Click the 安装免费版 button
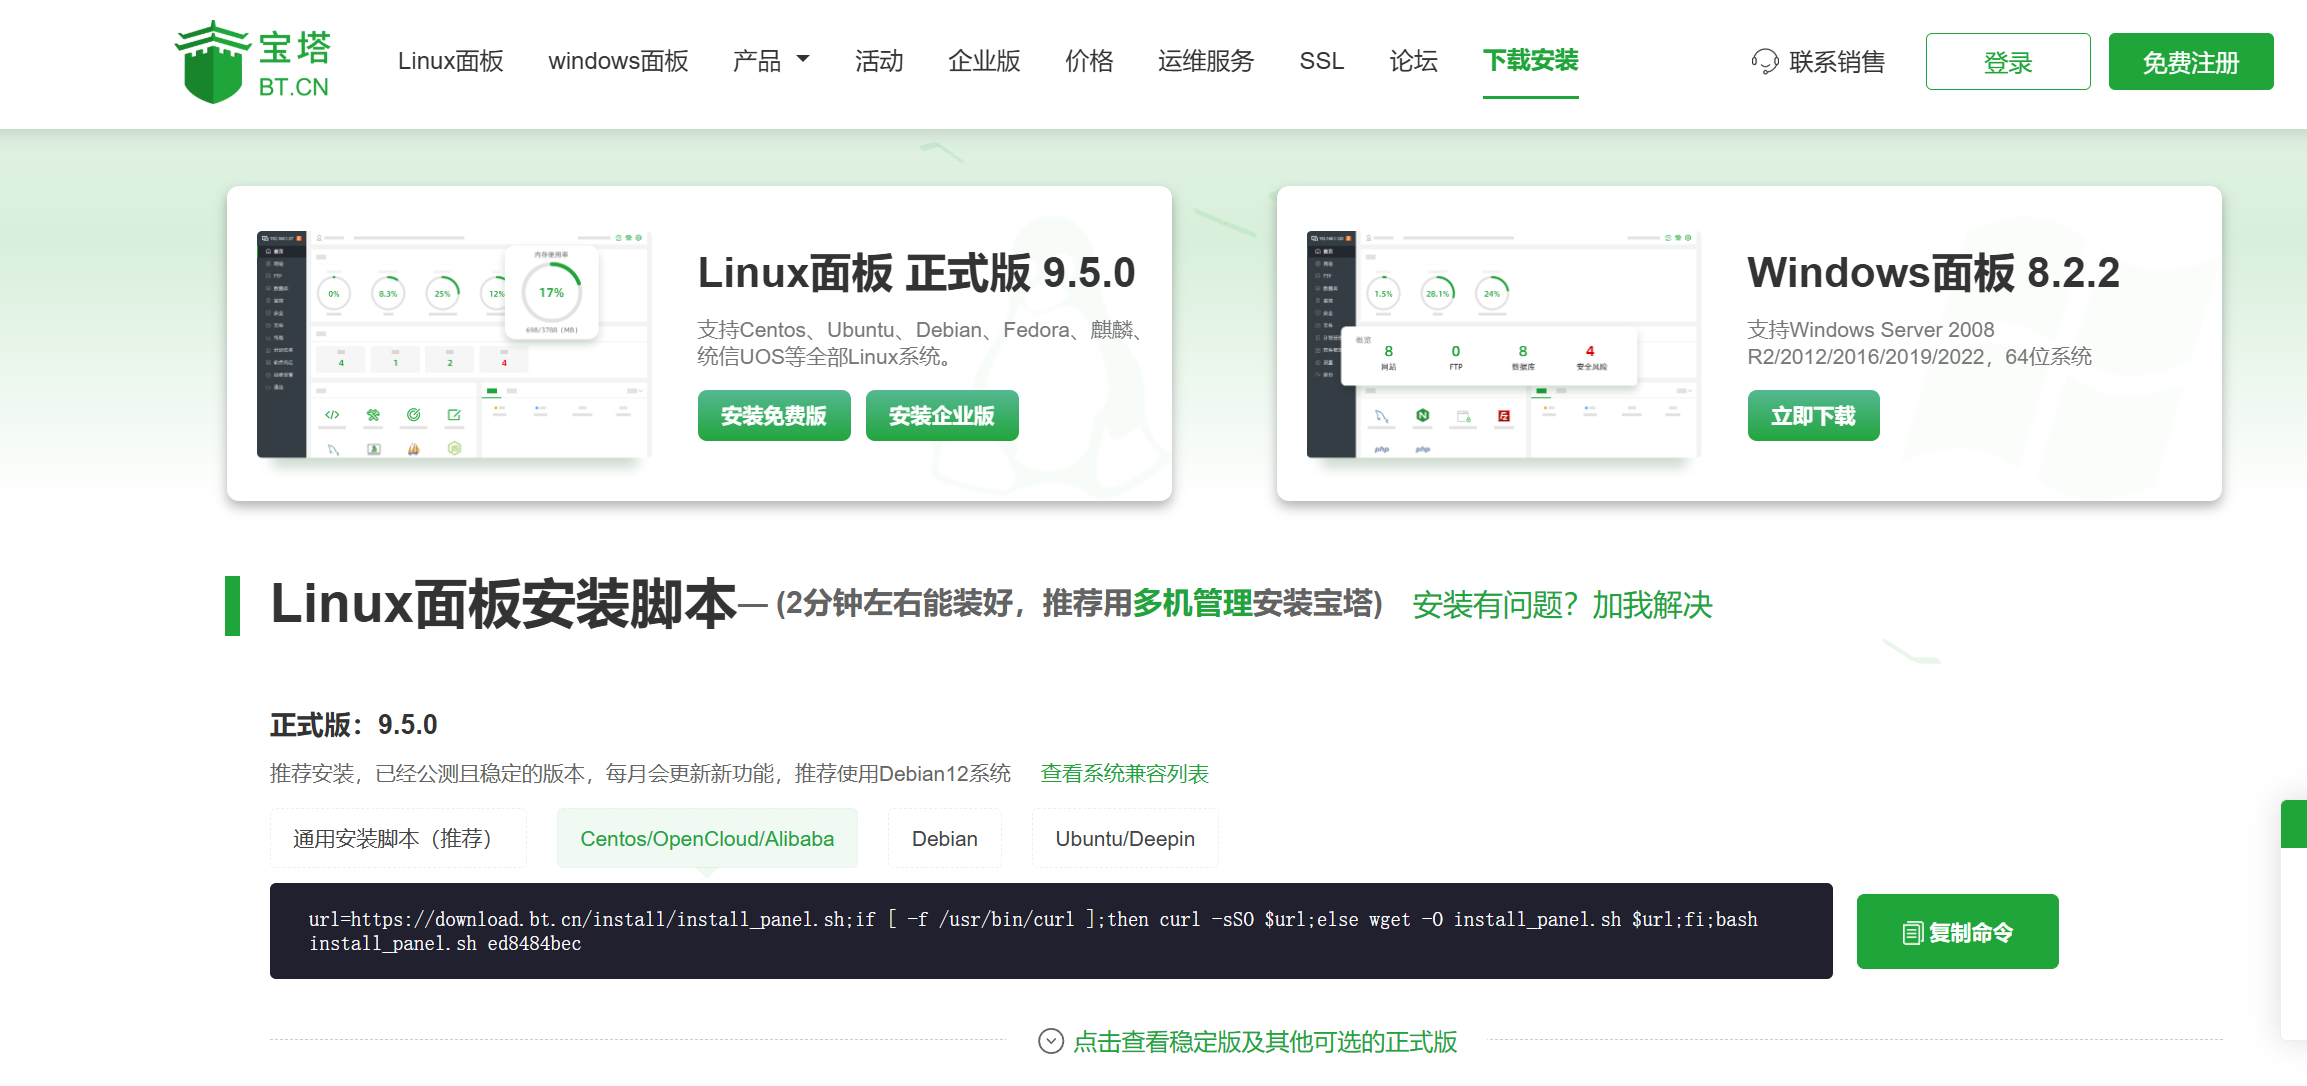The width and height of the screenshot is (2307, 1086). click(x=774, y=416)
